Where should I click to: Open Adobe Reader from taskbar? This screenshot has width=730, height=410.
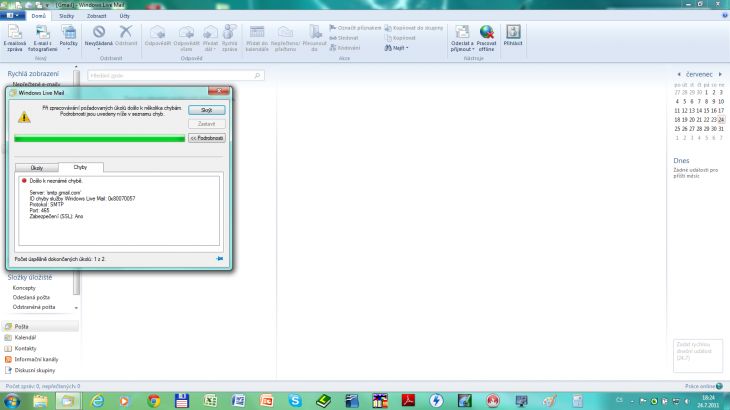408,401
